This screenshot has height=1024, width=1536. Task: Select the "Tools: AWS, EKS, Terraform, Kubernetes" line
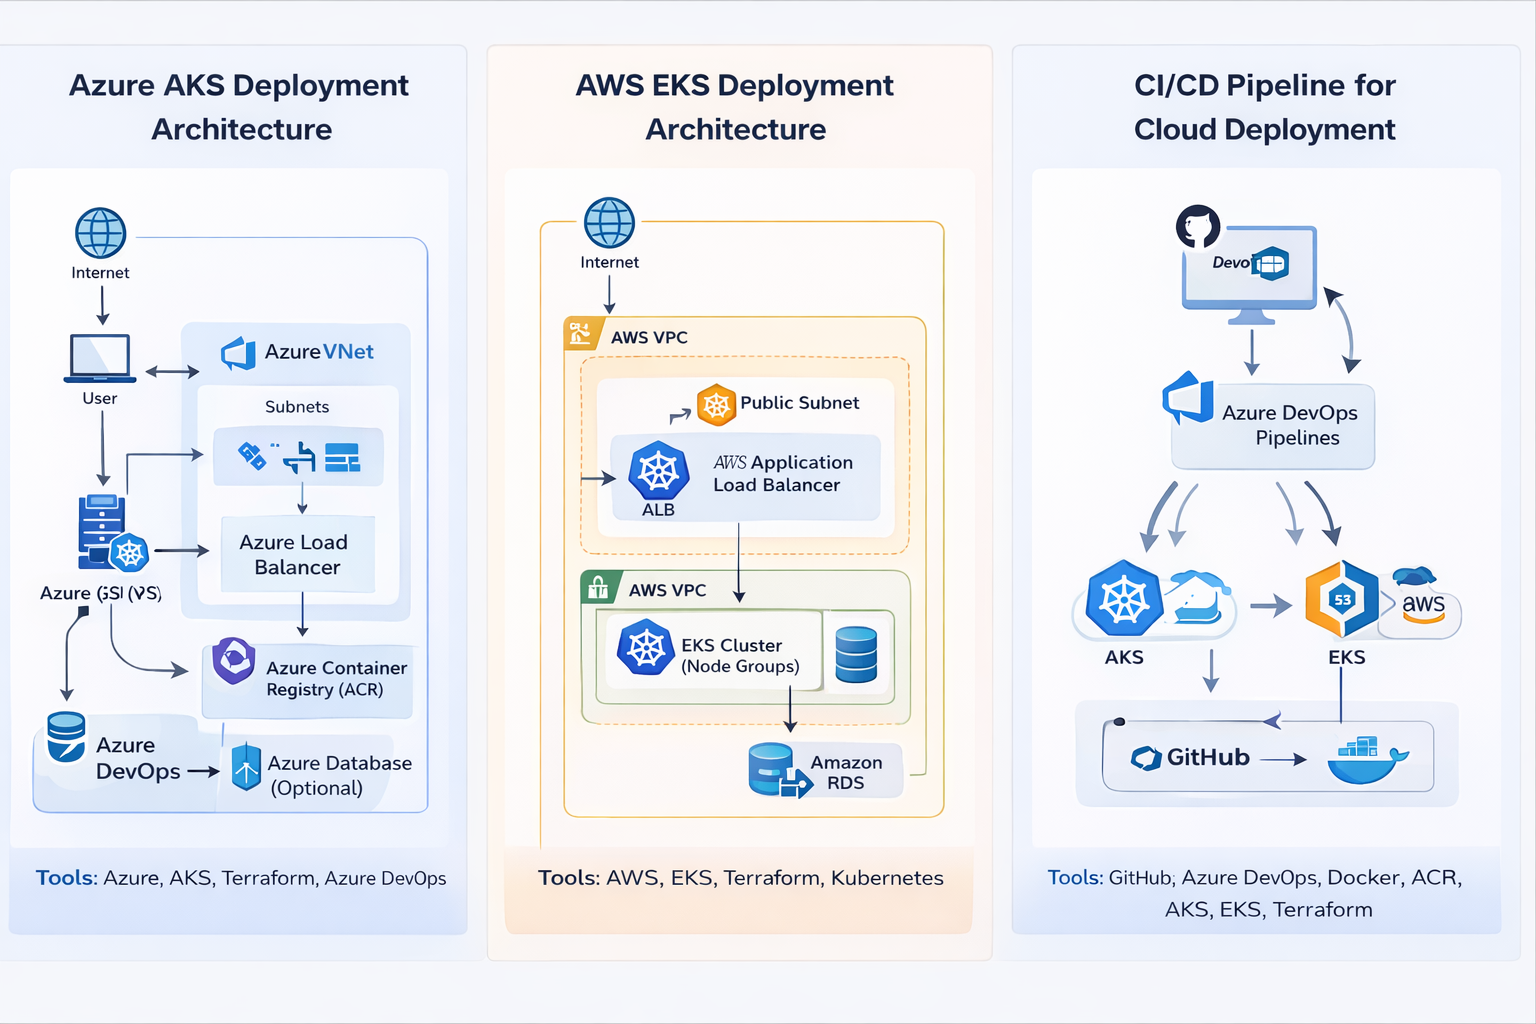[741, 878]
